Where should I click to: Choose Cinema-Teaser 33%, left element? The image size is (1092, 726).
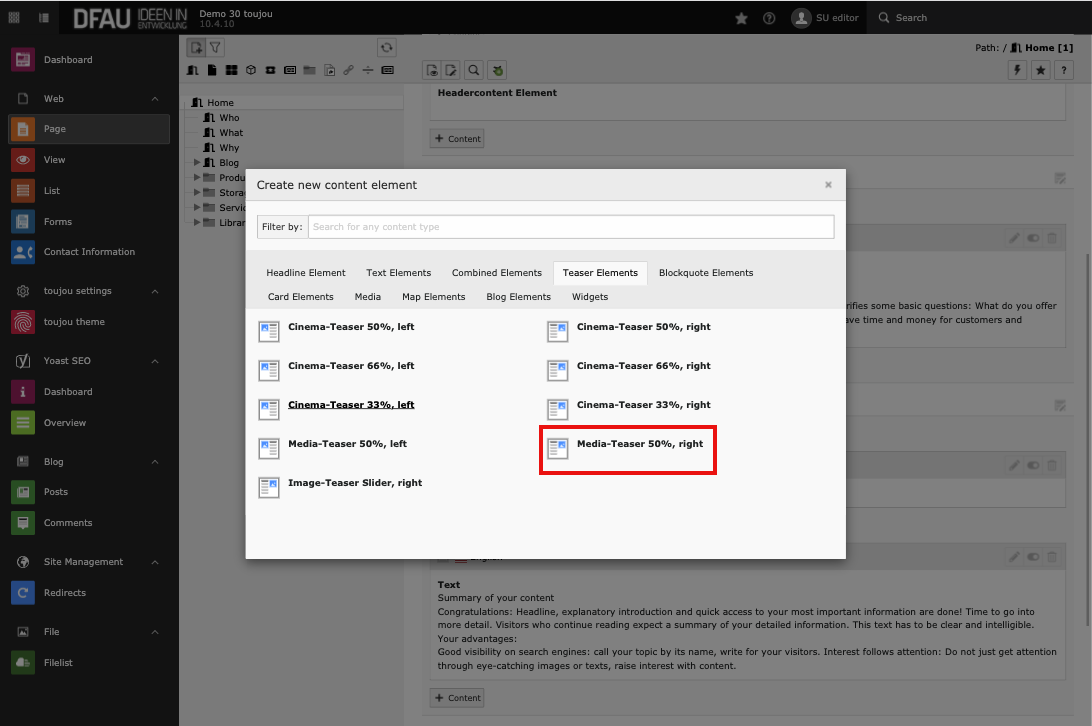(x=350, y=405)
